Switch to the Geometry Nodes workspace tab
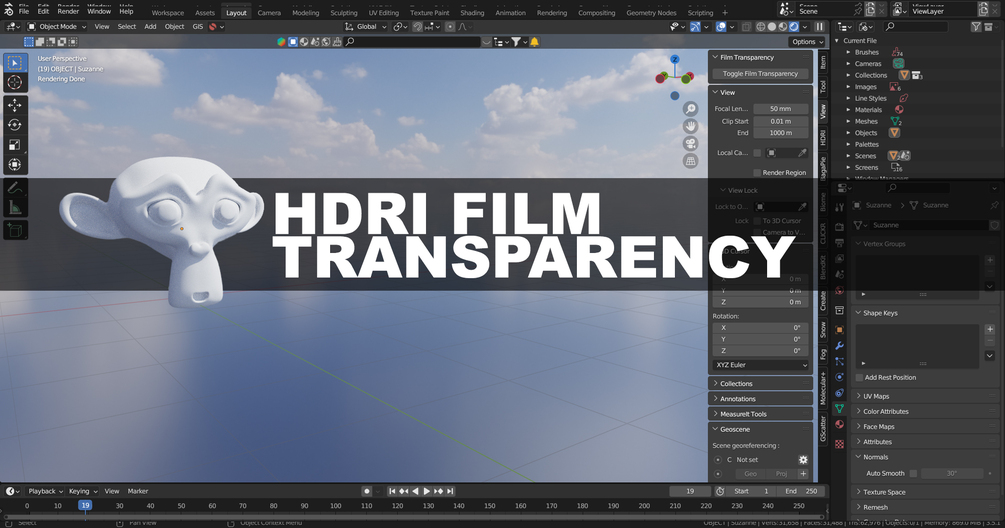Image resolution: width=1005 pixels, height=528 pixels. (x=651, y=13)
